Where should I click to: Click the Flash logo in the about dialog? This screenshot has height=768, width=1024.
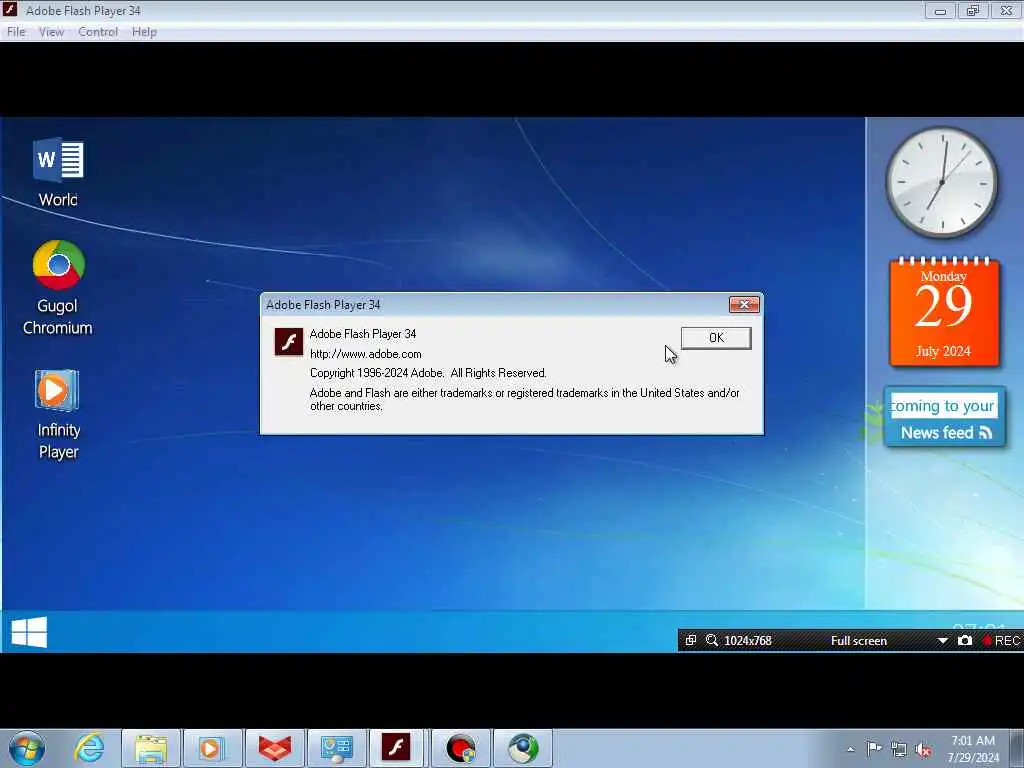click(289, 342)
